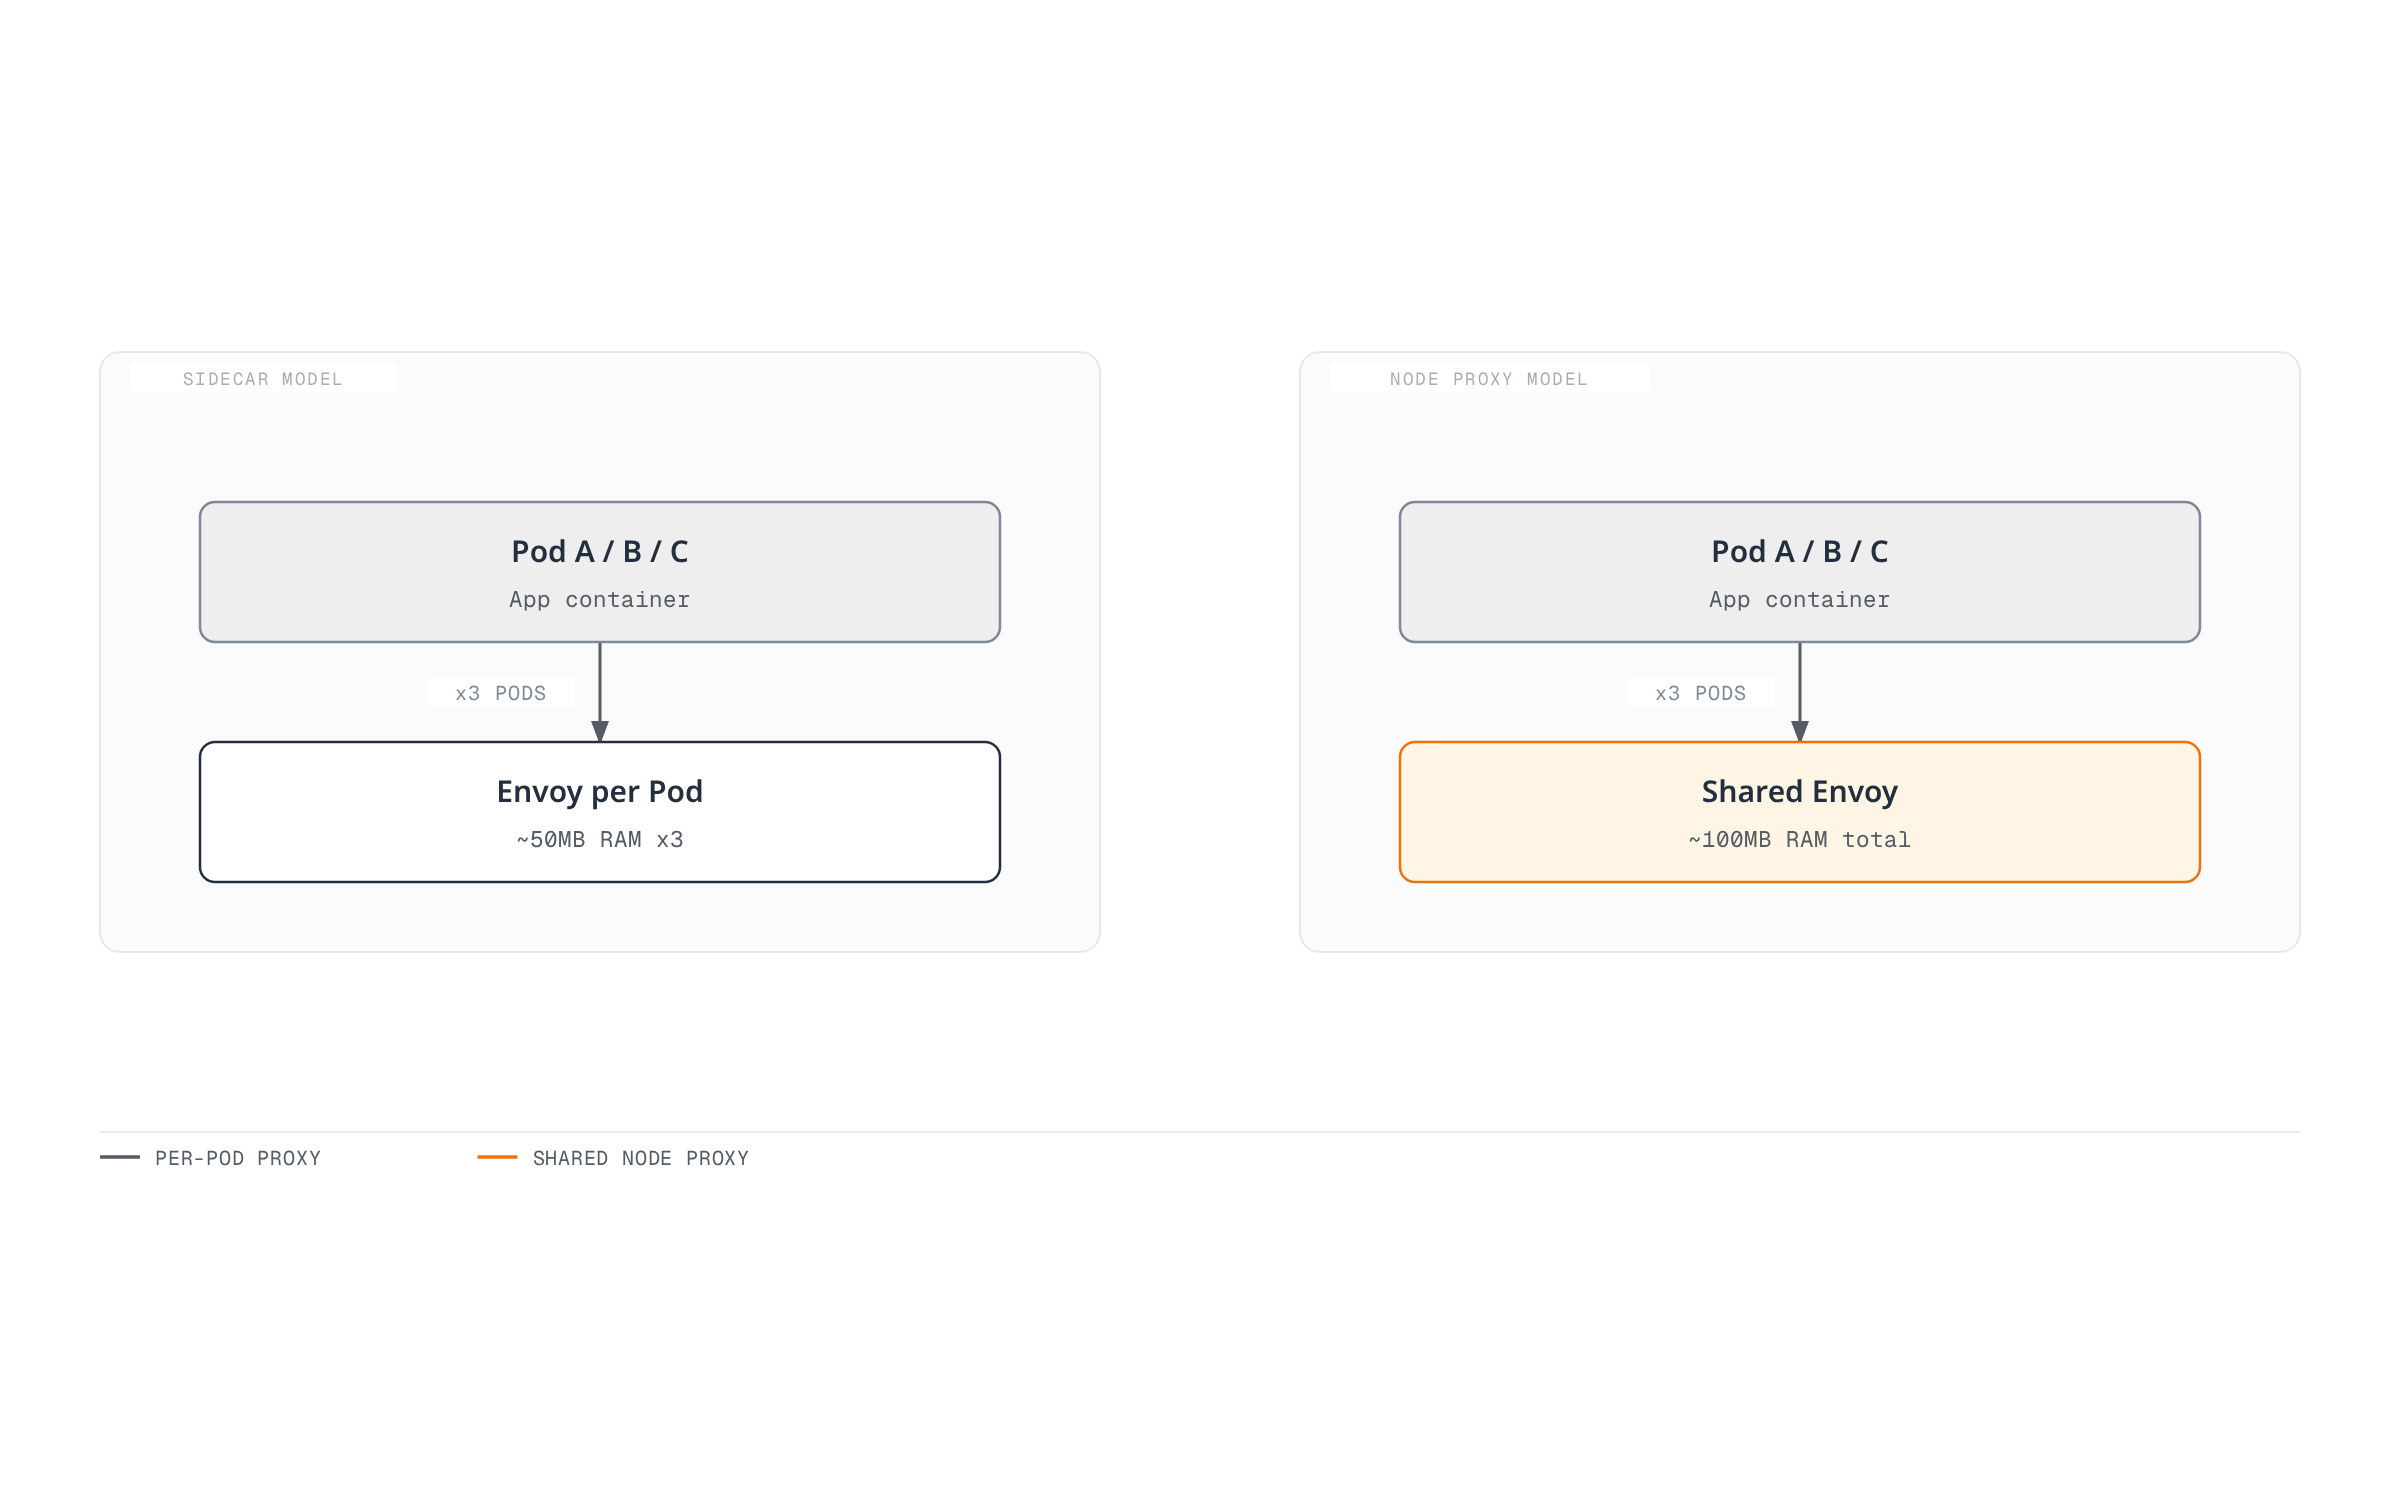Select the Pod A / B / C box in the Sidecar Model

coord(600,572)
